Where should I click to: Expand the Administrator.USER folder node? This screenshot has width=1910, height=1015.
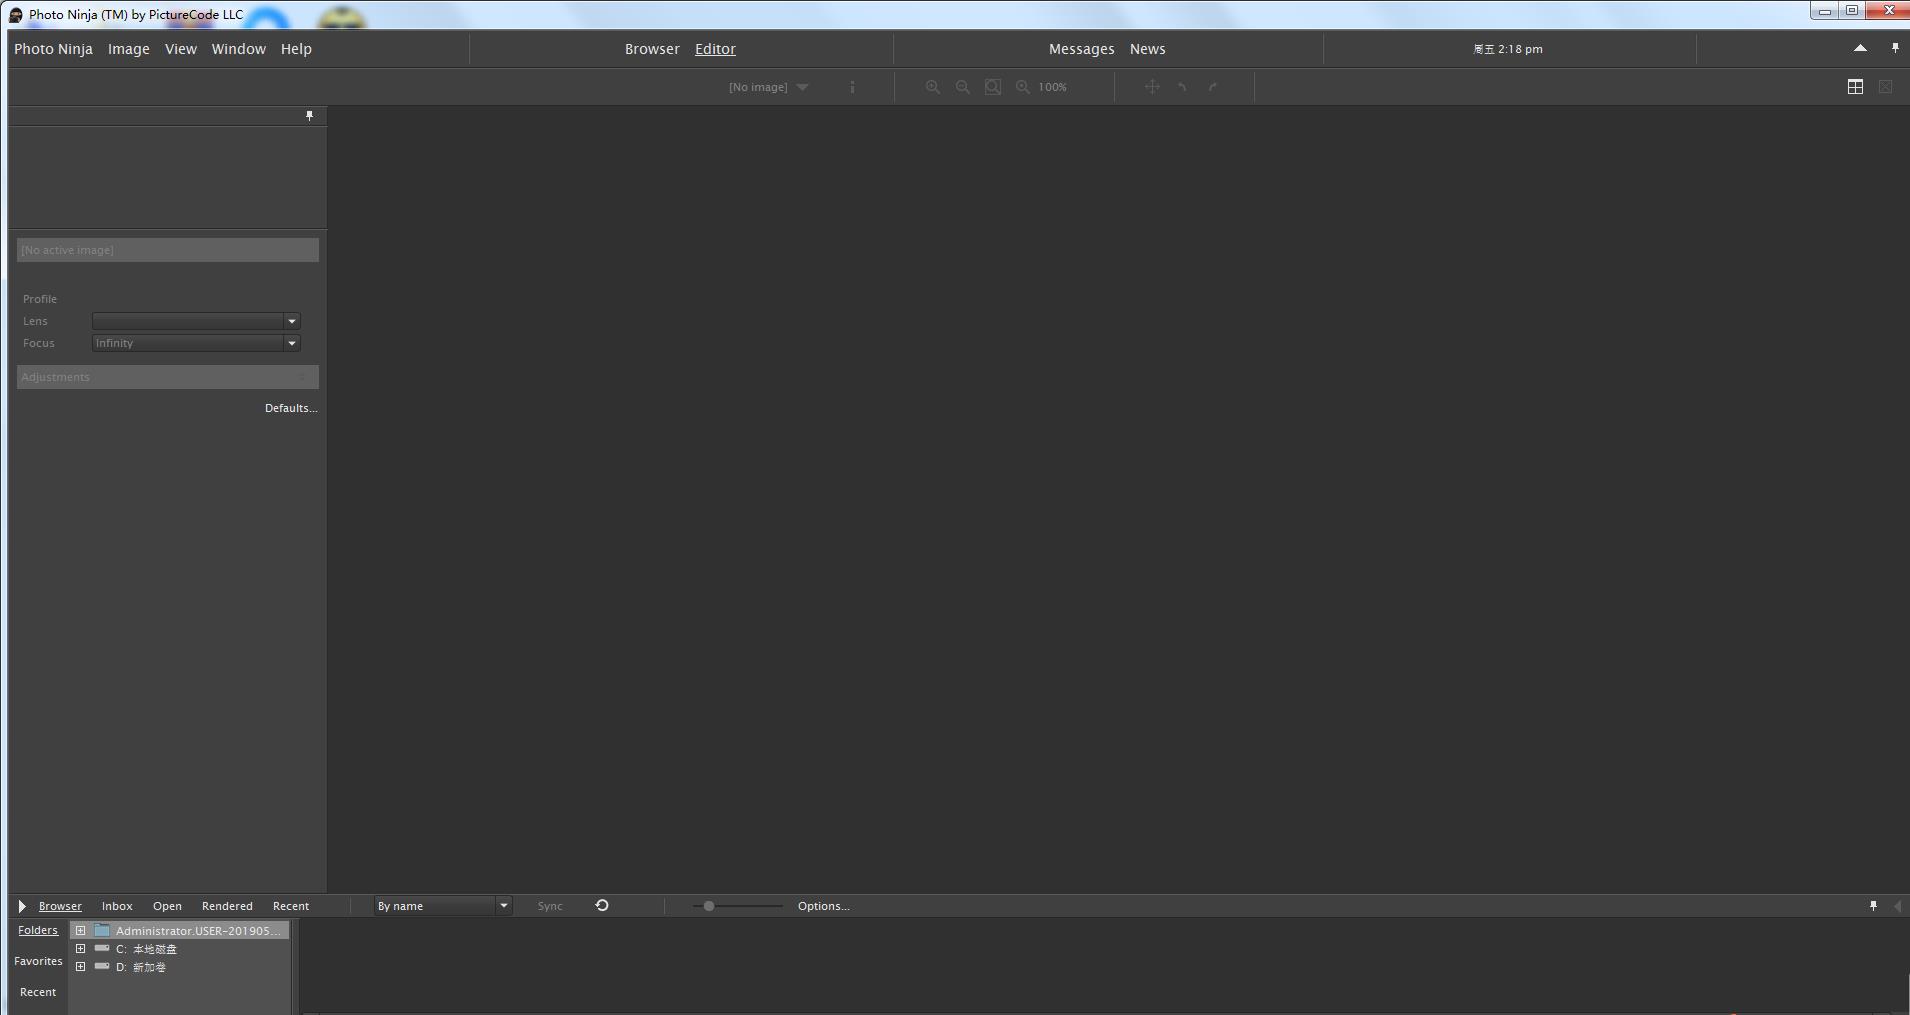pos(81,930)
